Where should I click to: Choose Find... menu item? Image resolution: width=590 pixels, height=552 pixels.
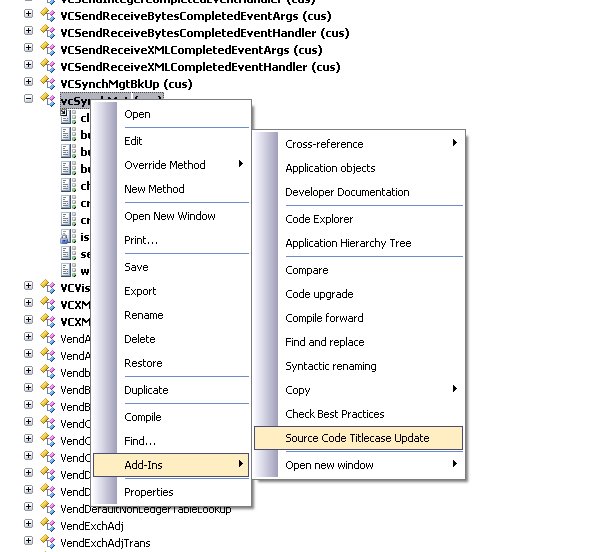coord(171,441)
